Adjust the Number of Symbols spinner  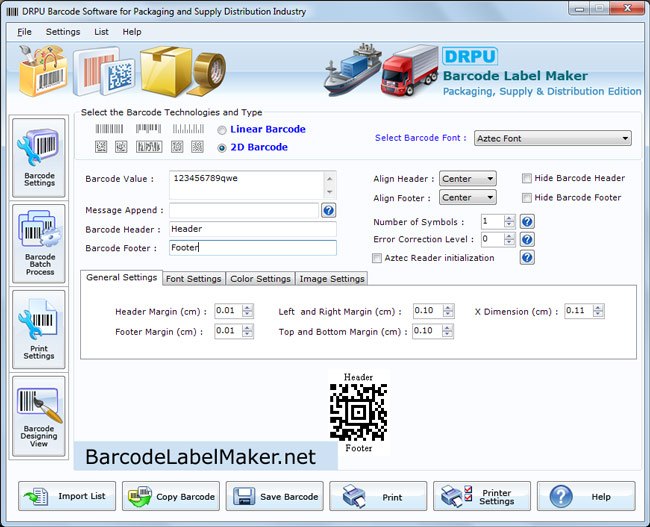click(x=509, y=221)
